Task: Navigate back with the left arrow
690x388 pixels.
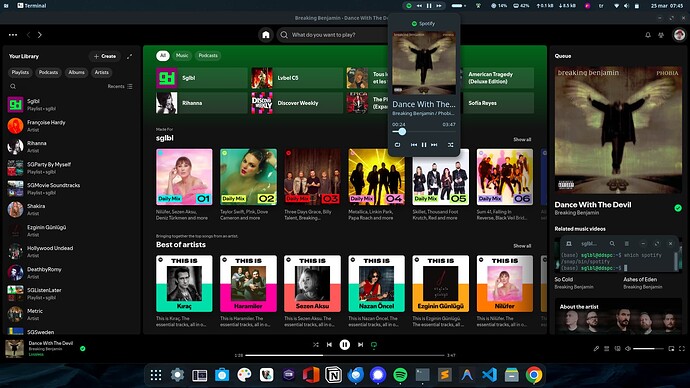Action: pyautogui.click(x=29, y=35)
